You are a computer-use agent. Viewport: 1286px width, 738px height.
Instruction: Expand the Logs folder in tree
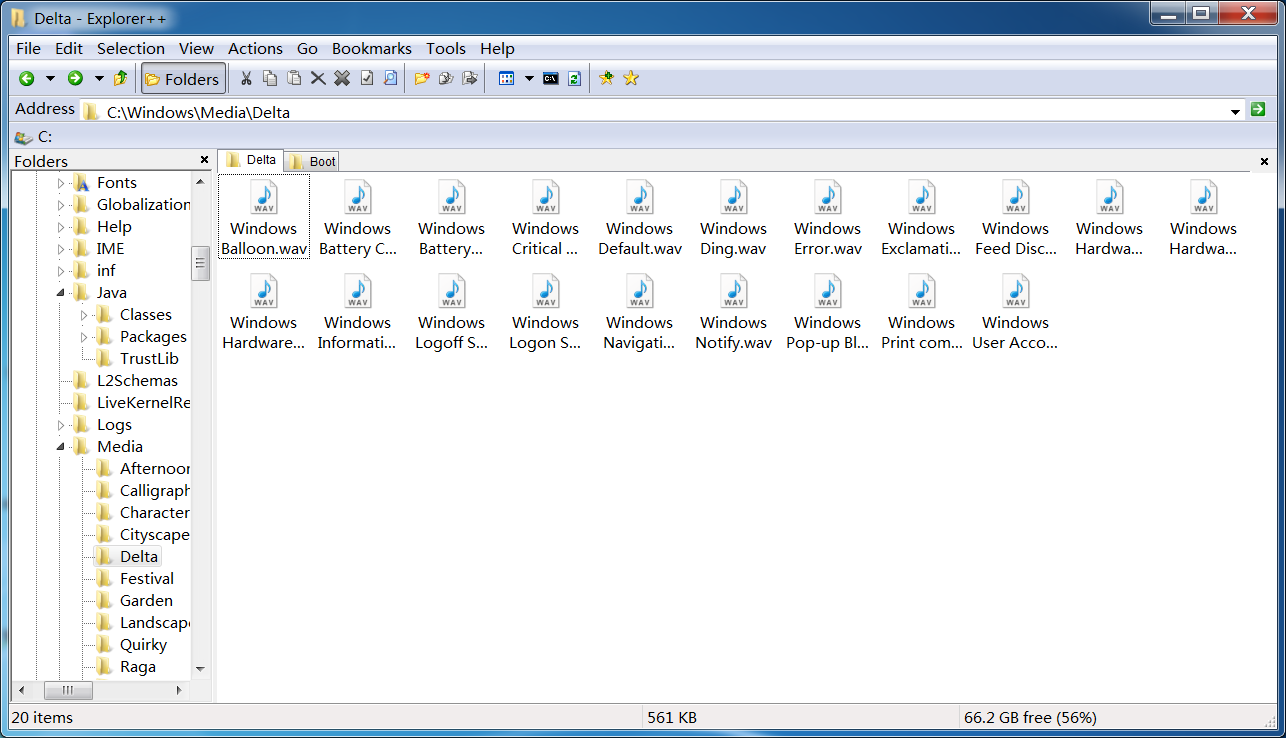[x=60, y=425]
